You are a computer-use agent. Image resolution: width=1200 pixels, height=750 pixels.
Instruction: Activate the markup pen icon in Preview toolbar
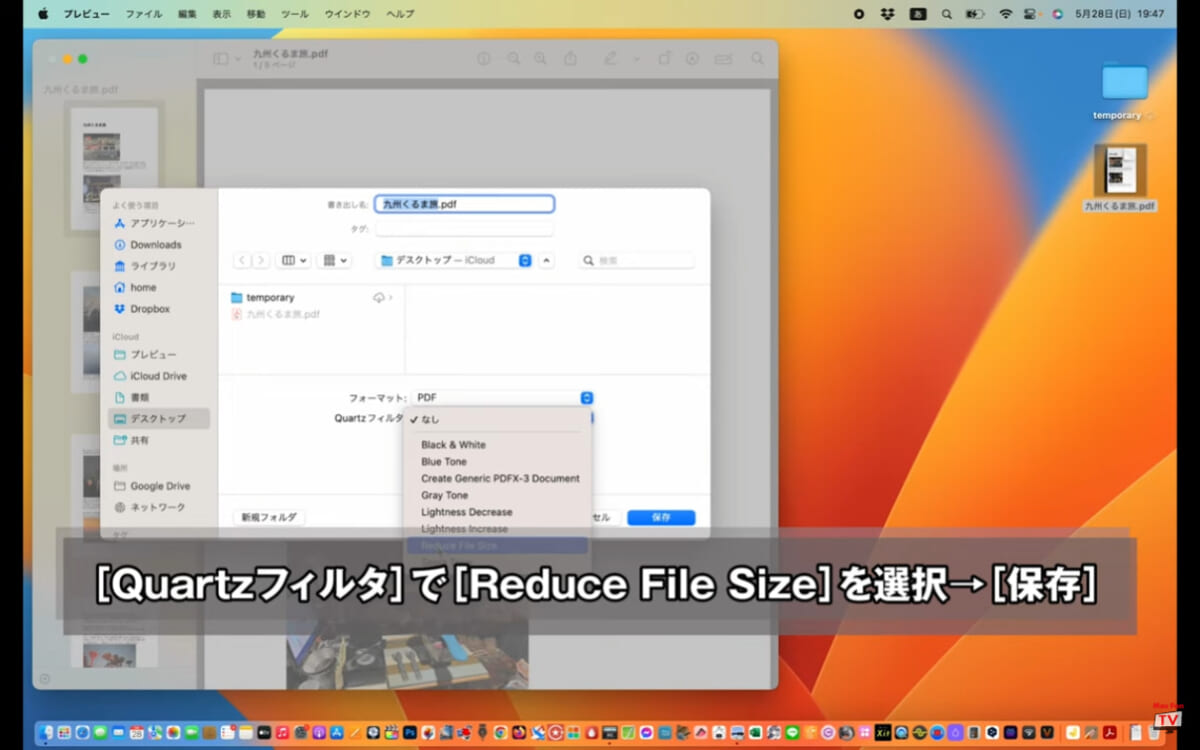click(610, 59)
